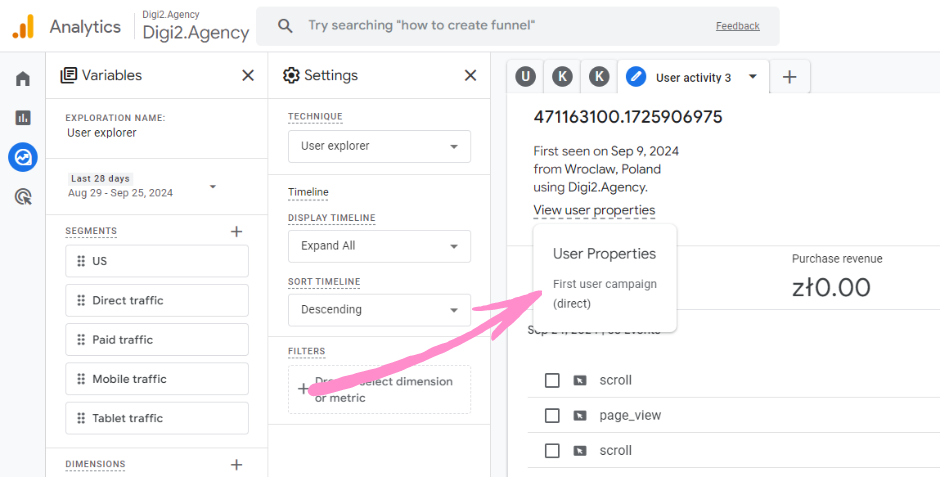940x478 pixels.
Task: Open the date range dropdown arrow
Action: click(213, 187)
